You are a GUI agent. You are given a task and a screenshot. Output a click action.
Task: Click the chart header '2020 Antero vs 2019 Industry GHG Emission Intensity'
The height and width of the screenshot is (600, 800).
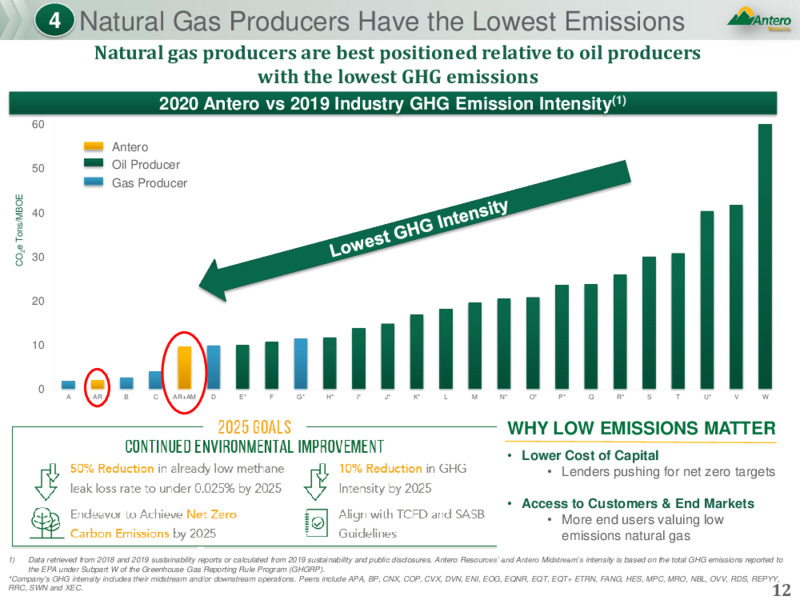(392, 104)
